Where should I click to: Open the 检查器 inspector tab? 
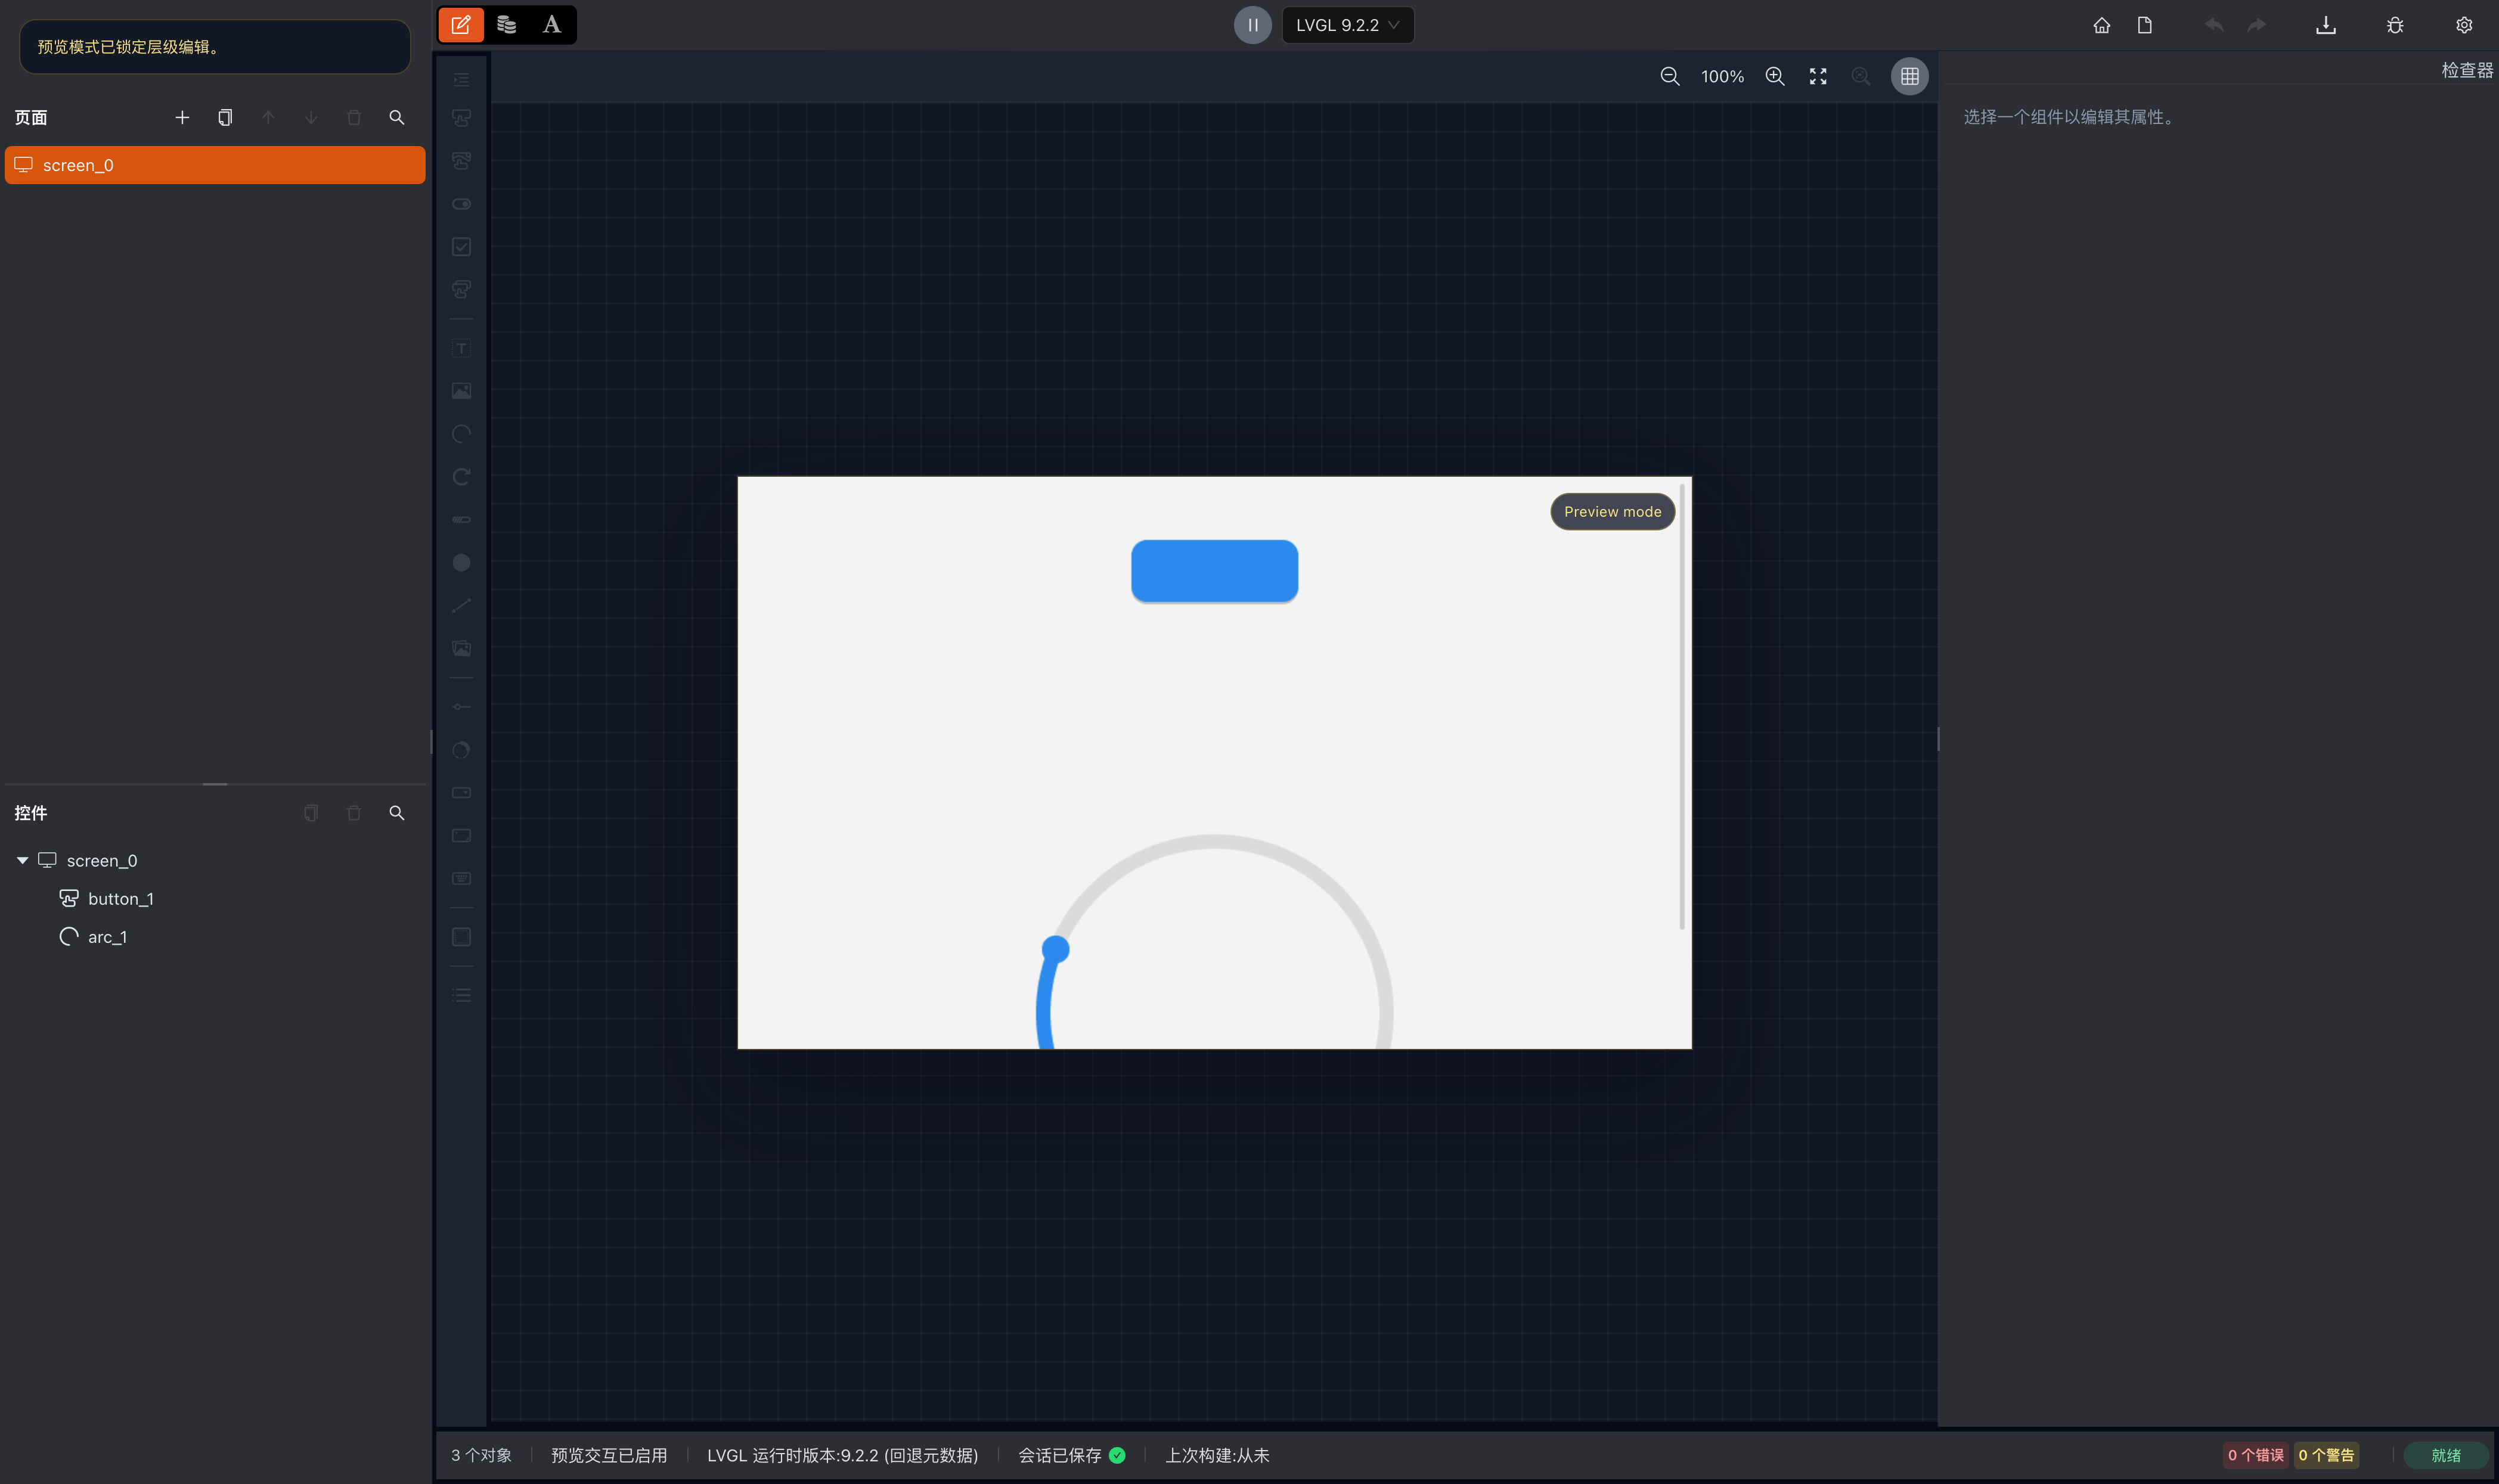point(2467,70)
